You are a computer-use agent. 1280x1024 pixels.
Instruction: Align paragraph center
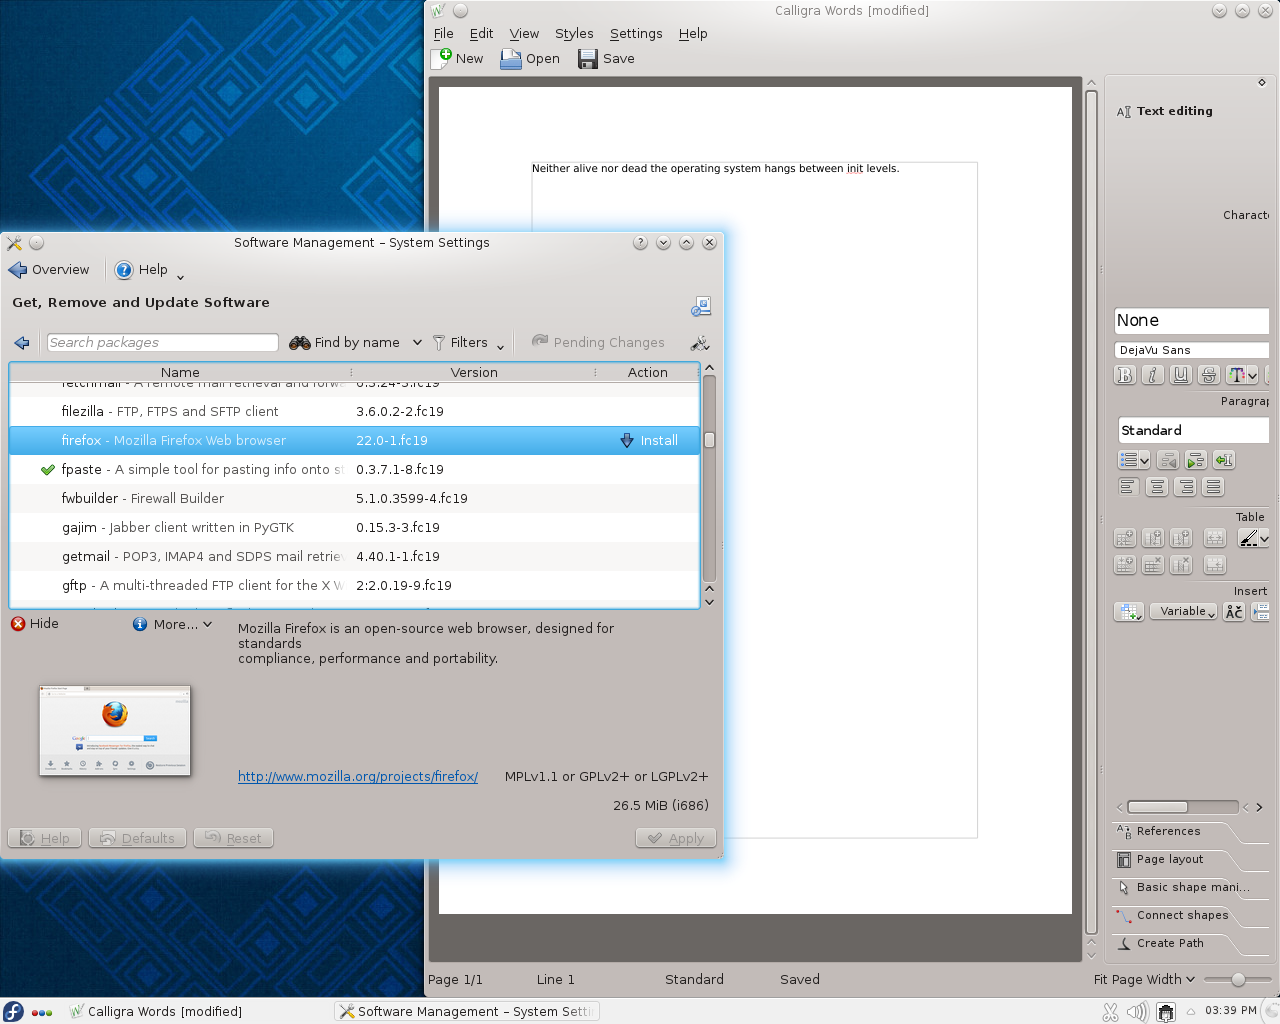(1157, 487)
